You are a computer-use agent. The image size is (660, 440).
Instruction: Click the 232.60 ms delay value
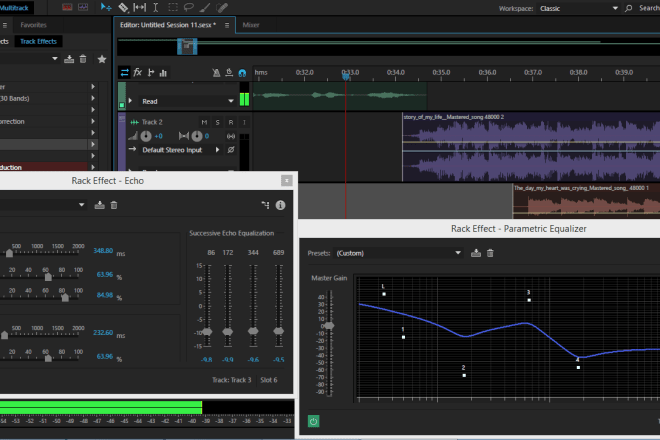103,333
